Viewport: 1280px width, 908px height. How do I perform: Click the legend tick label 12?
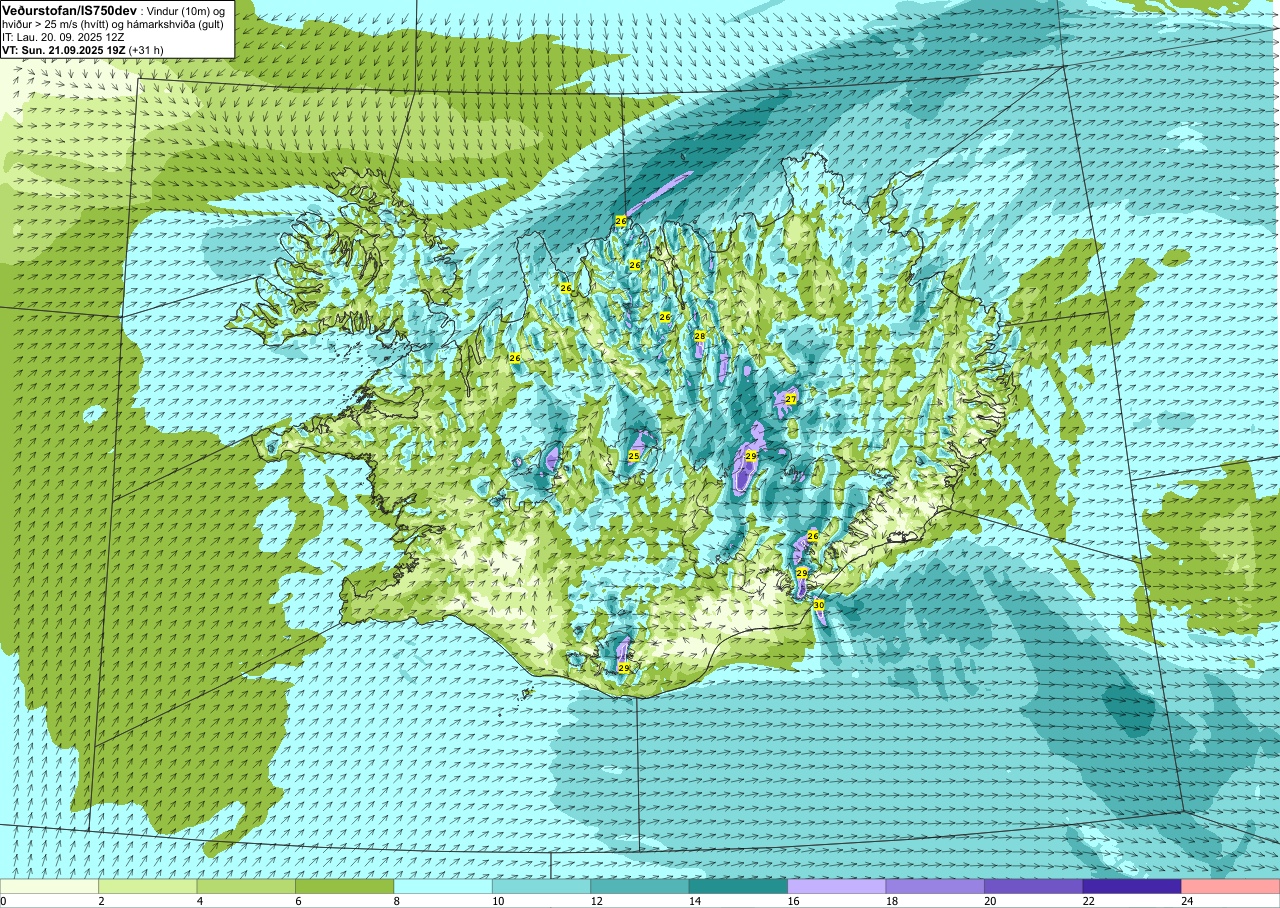click(595, 901)
